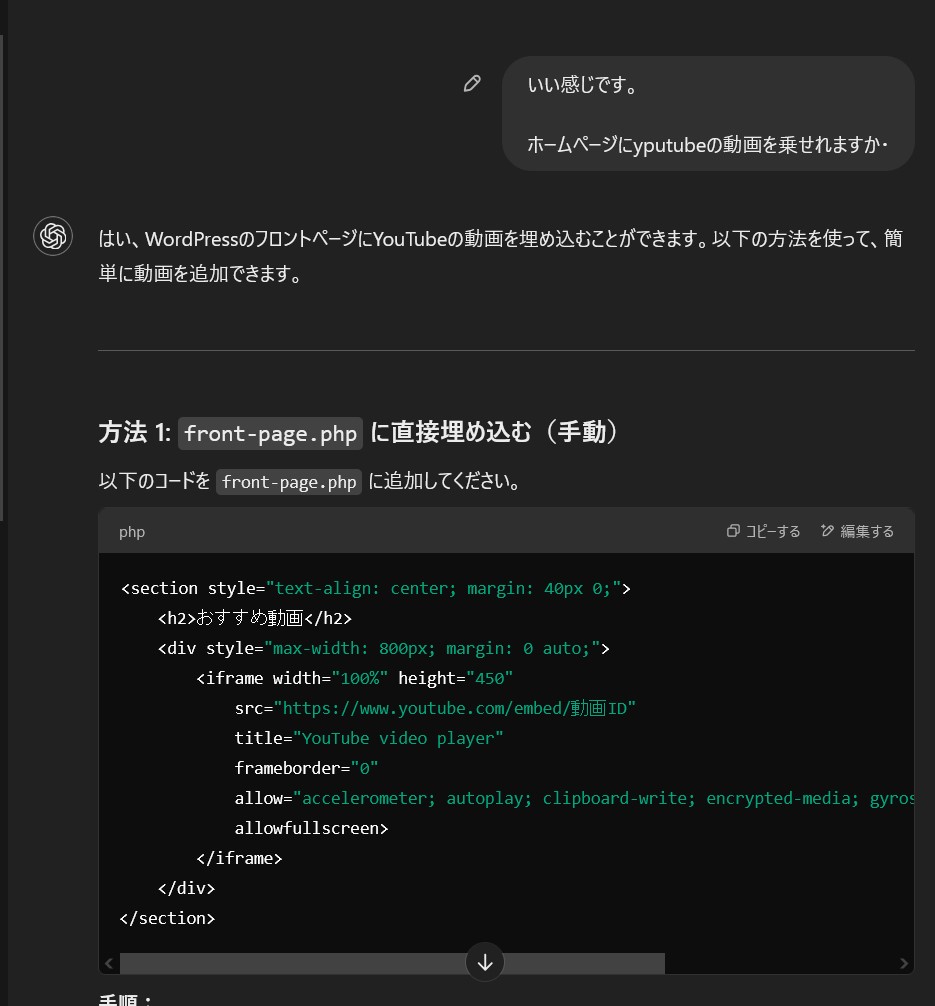
Task: Copy the PHP code with コピーする
Action: click(x=764, y=531)
